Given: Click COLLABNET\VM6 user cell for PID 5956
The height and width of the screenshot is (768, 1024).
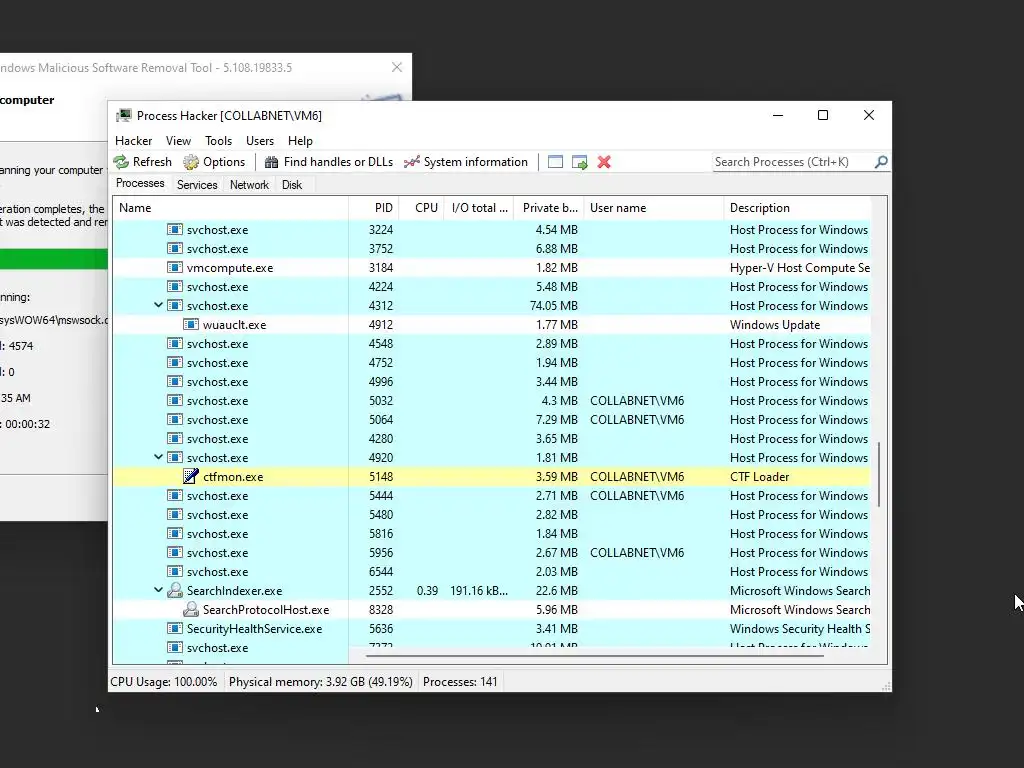Looking at the screenshot, I should point(637,552).
